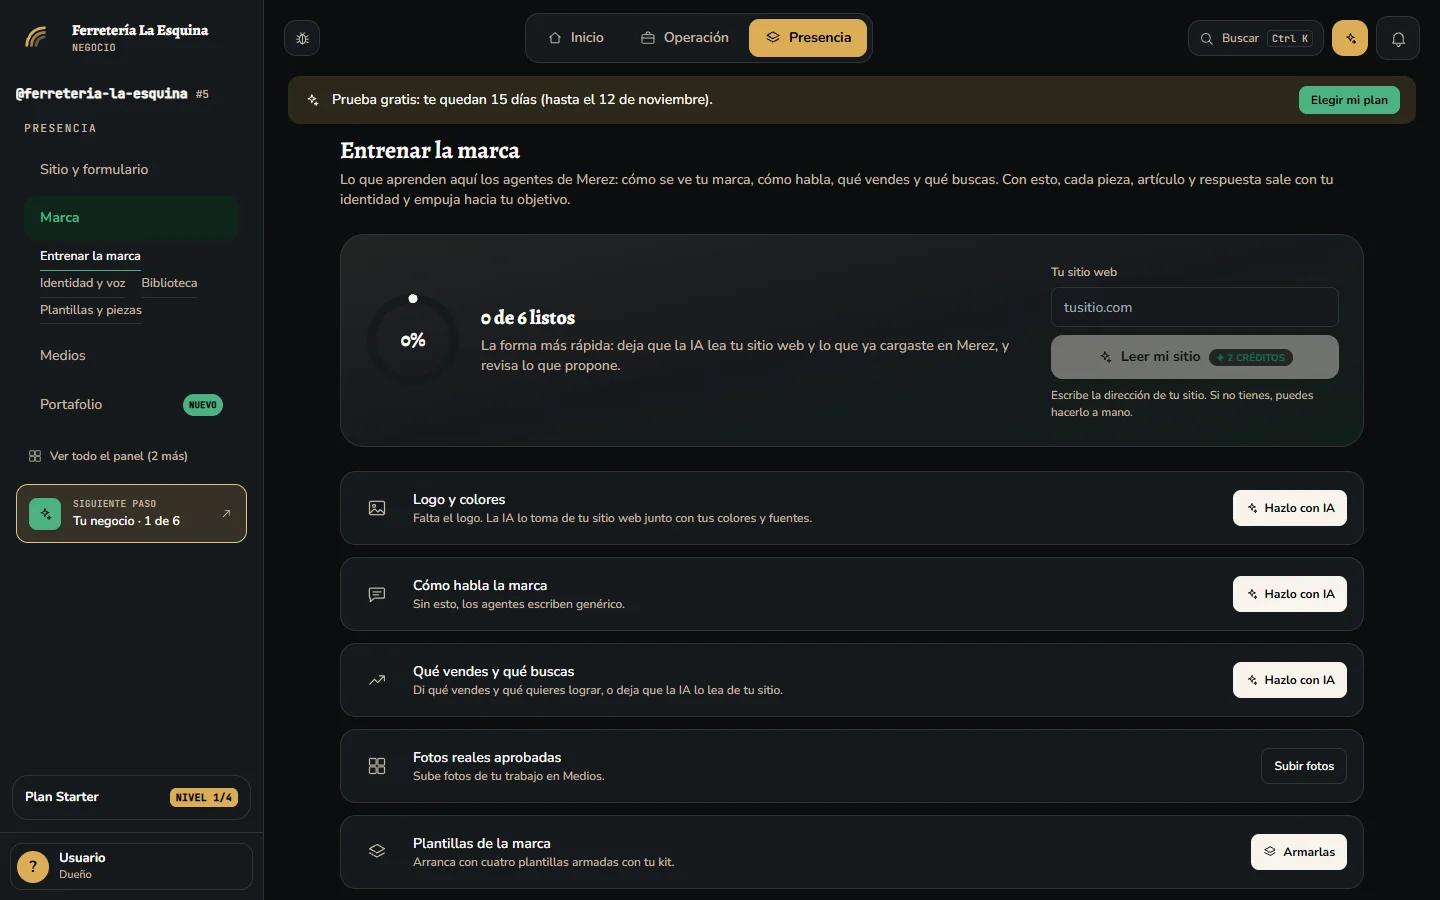The height and width of the screenshot is (900, 1440).
Task: Click Hazlo con IA for Qué vendes y qué buscas
Action: pyautogui.click(x=1290, y=680)
